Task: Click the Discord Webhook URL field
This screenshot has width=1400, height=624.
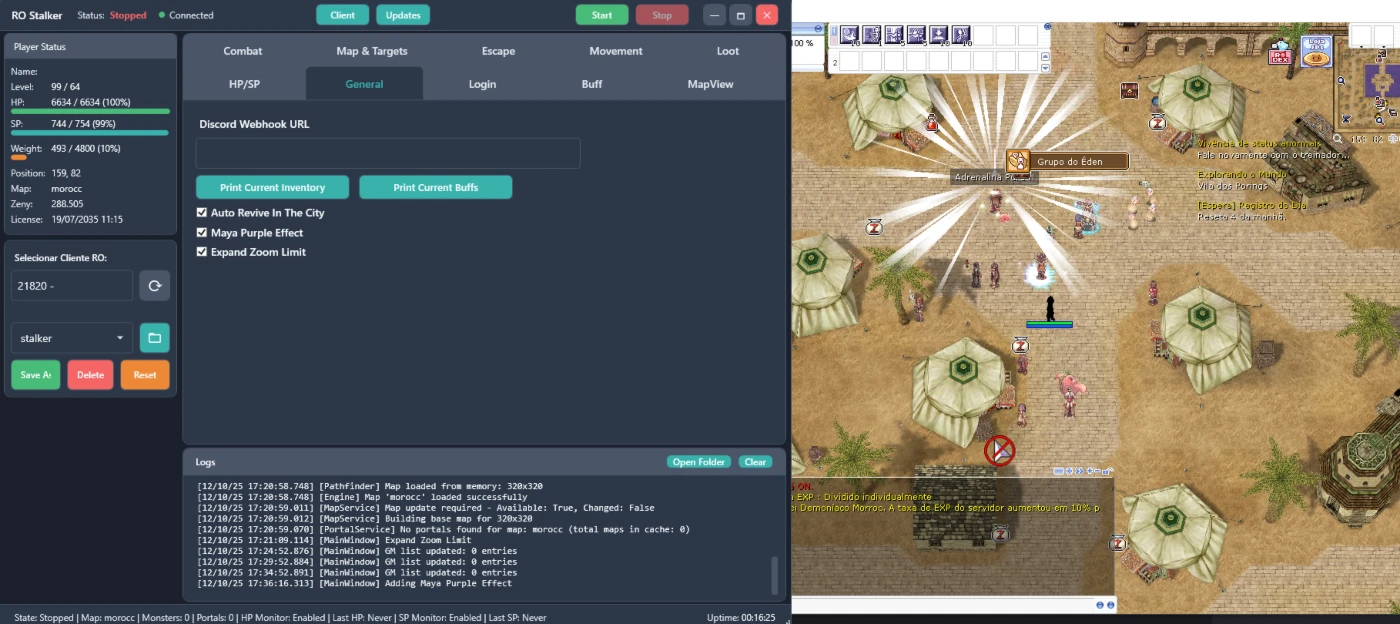Action: pyautogui.click(x=388, y=154)
